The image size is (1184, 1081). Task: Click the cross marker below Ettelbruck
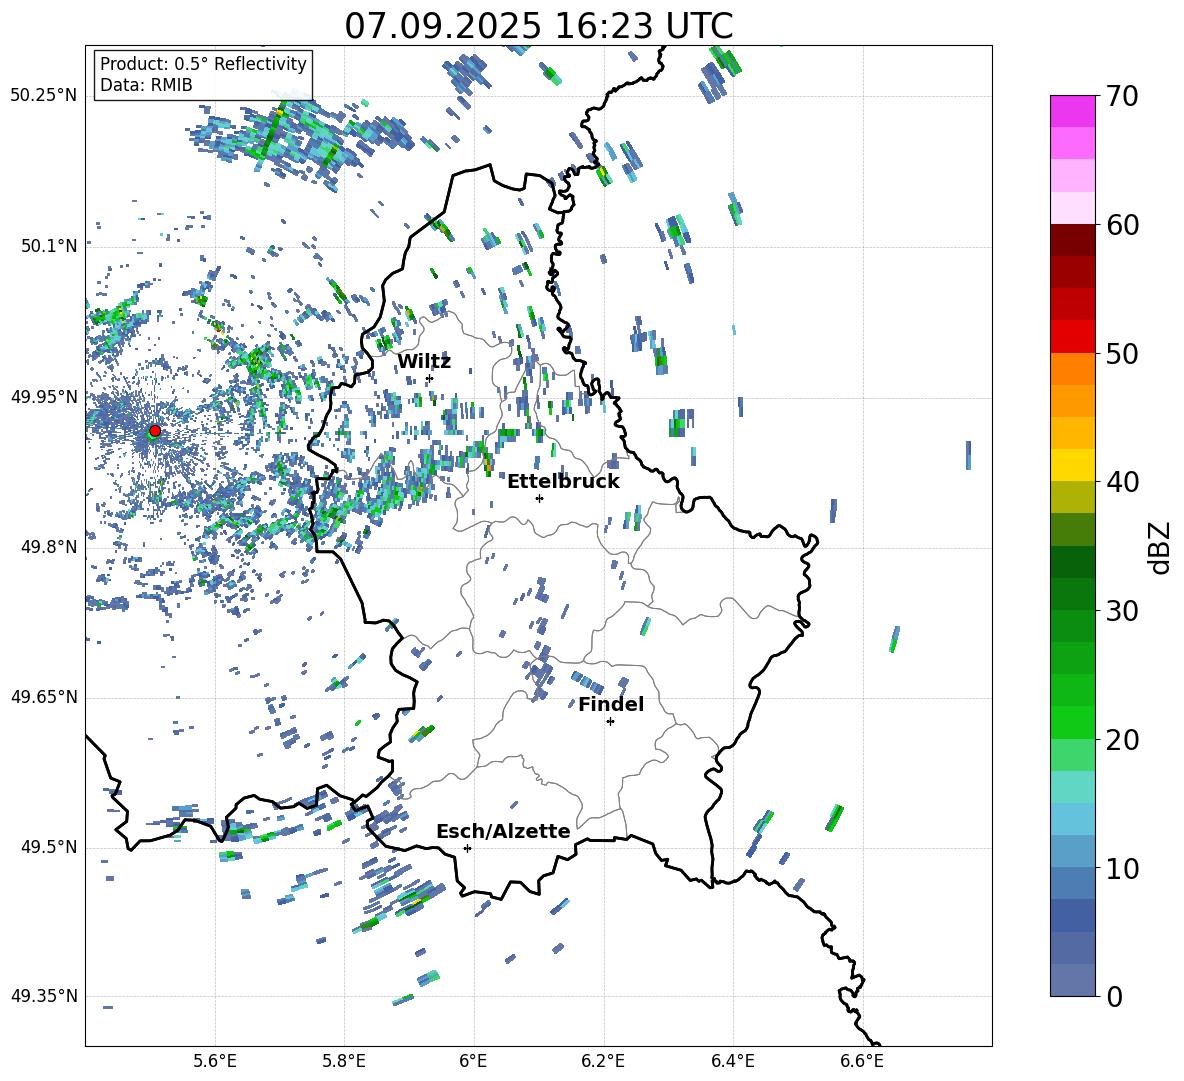pos(539,498)
